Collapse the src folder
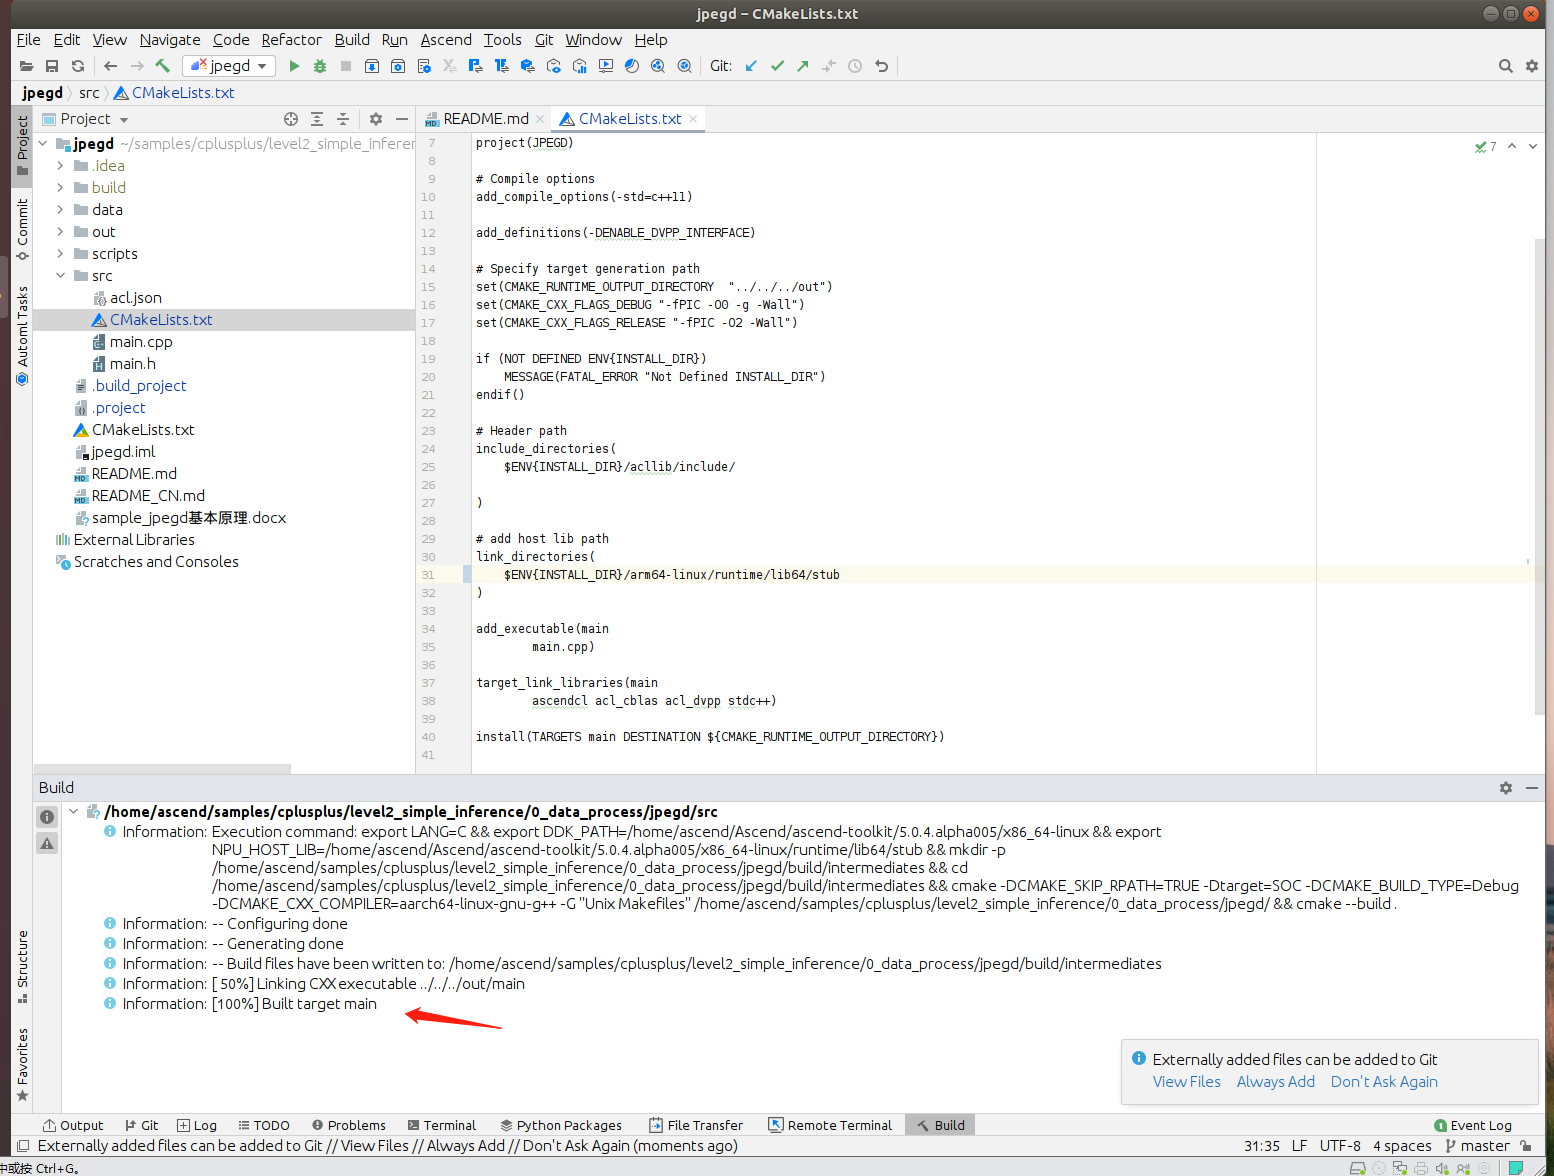Image resolution: width=1554 pixels, height=1176 pixels. pos(61,276)
